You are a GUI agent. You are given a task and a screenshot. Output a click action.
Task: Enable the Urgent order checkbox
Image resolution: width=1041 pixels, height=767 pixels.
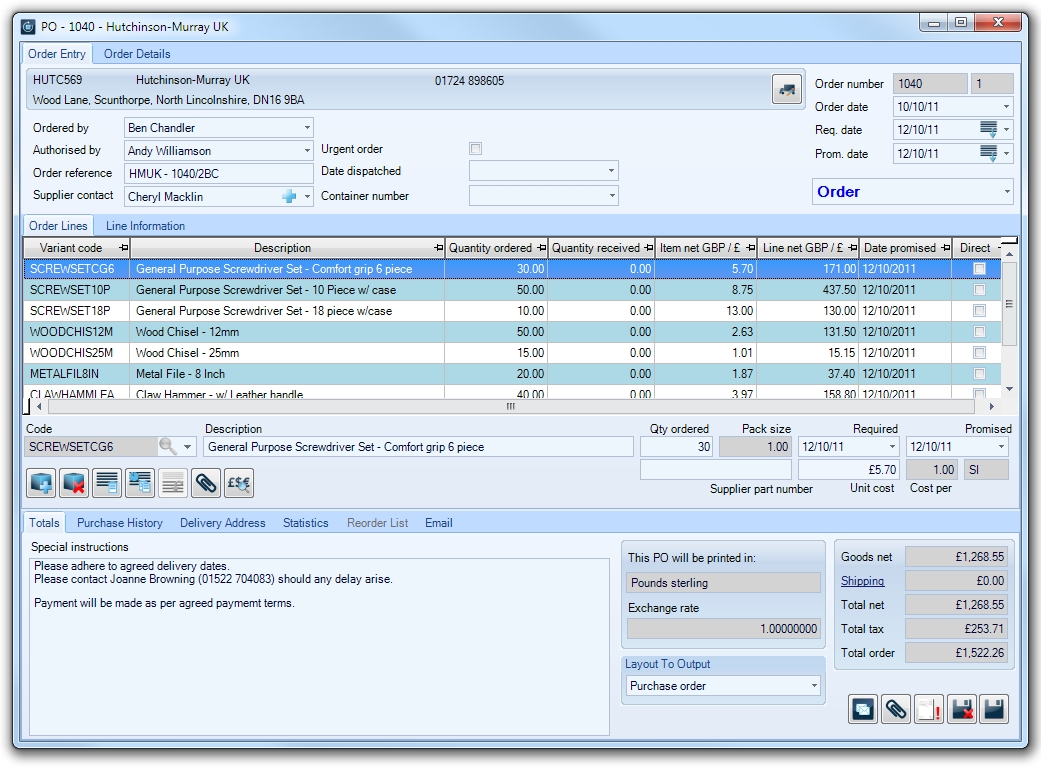[476, 149]
